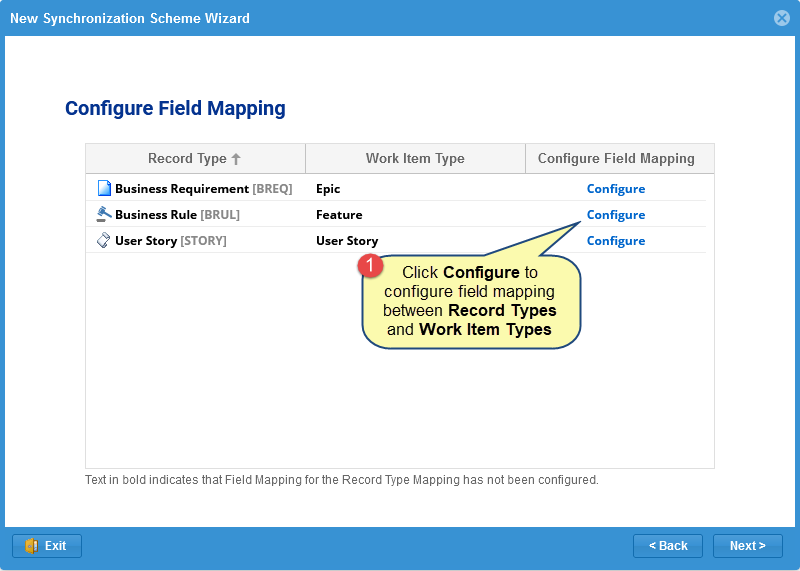800x571 pixels.
Task: Open Configure for Business Rule row
Action: click(615, 215)
